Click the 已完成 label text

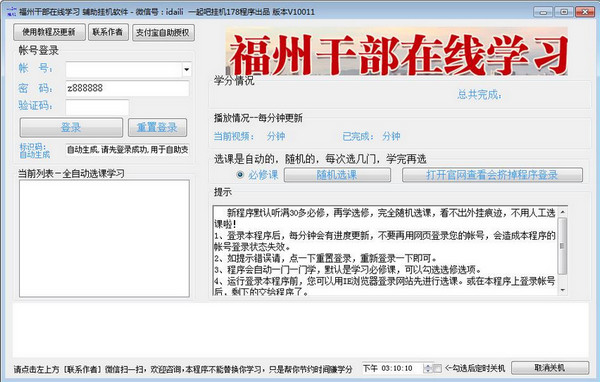tap(358, 136)
